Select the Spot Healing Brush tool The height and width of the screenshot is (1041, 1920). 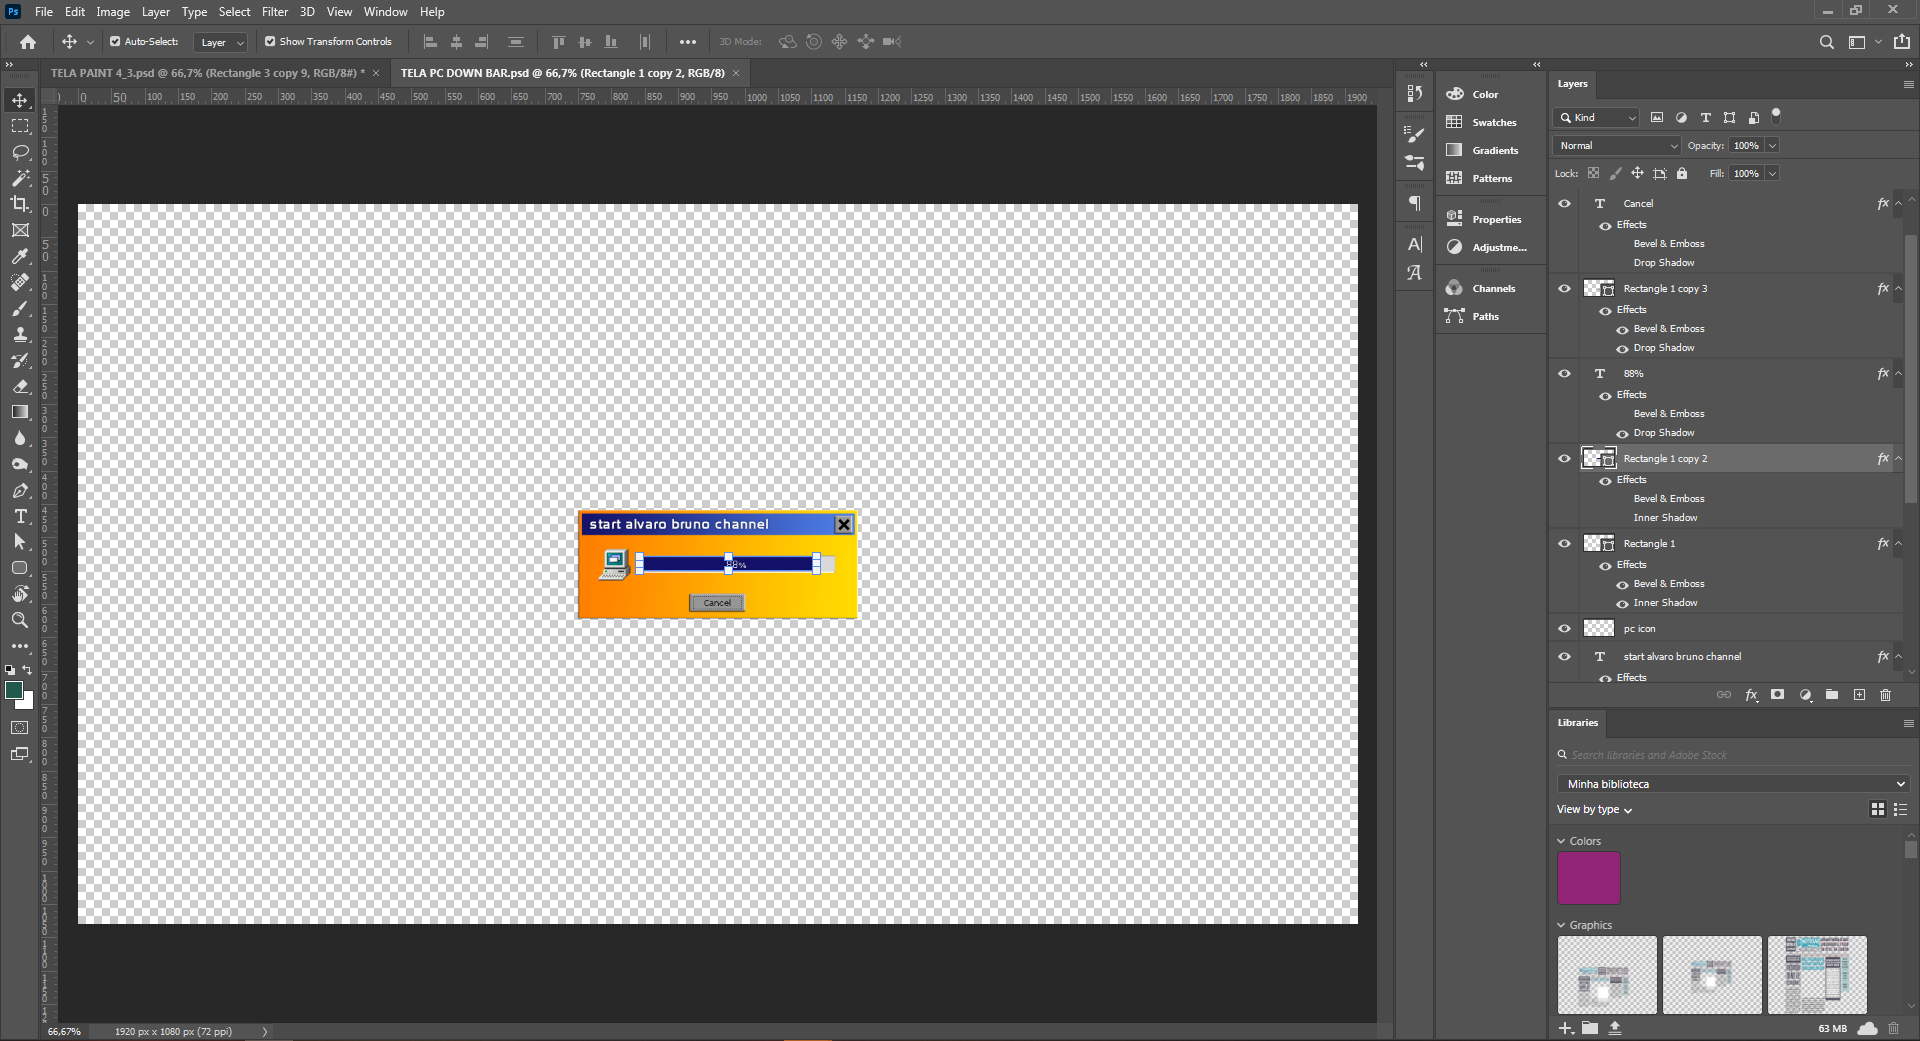coord(20,282)
